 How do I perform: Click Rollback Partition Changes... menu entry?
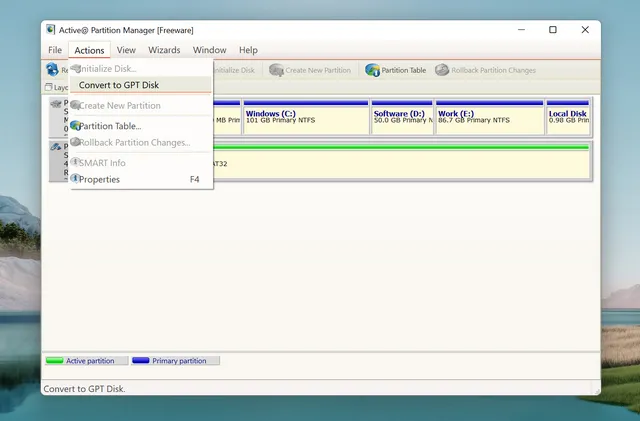point(141,143)
